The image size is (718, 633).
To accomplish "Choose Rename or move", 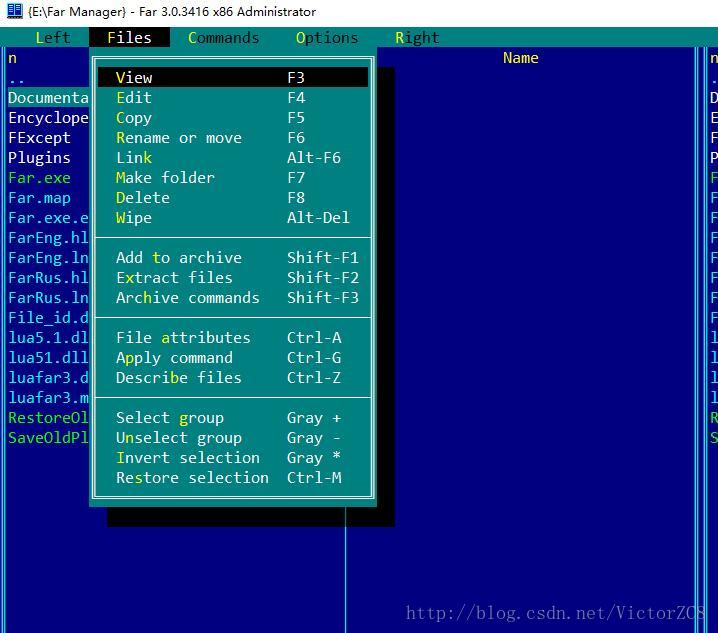I will point(233,137).
